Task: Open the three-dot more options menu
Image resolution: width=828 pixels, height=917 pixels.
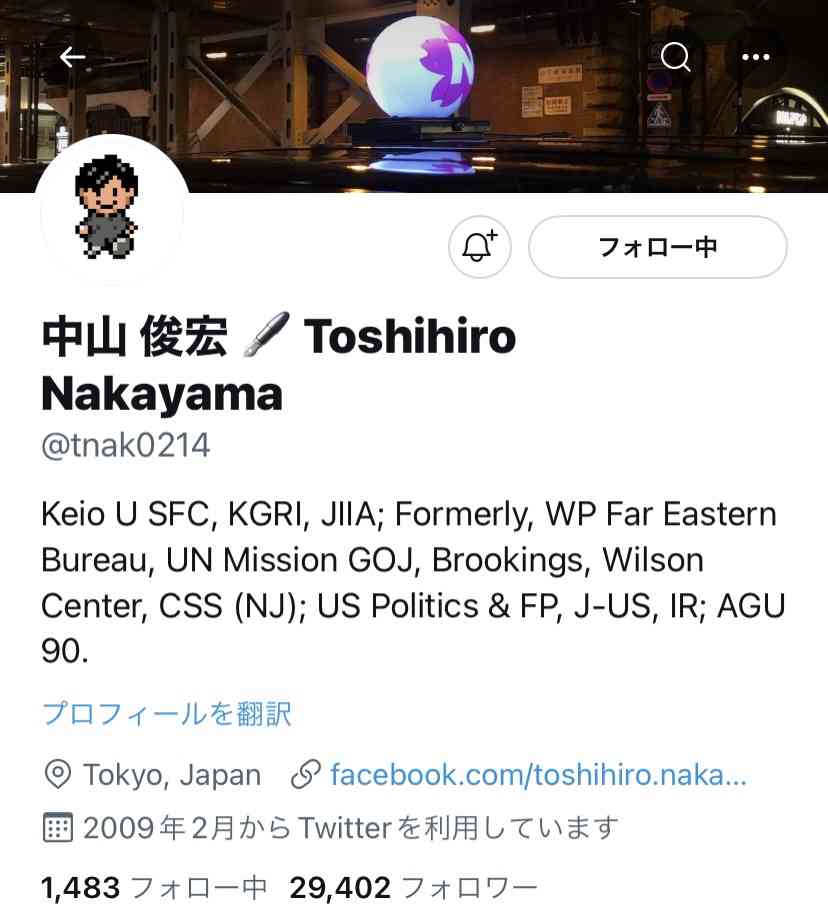Action: (755, 57)
